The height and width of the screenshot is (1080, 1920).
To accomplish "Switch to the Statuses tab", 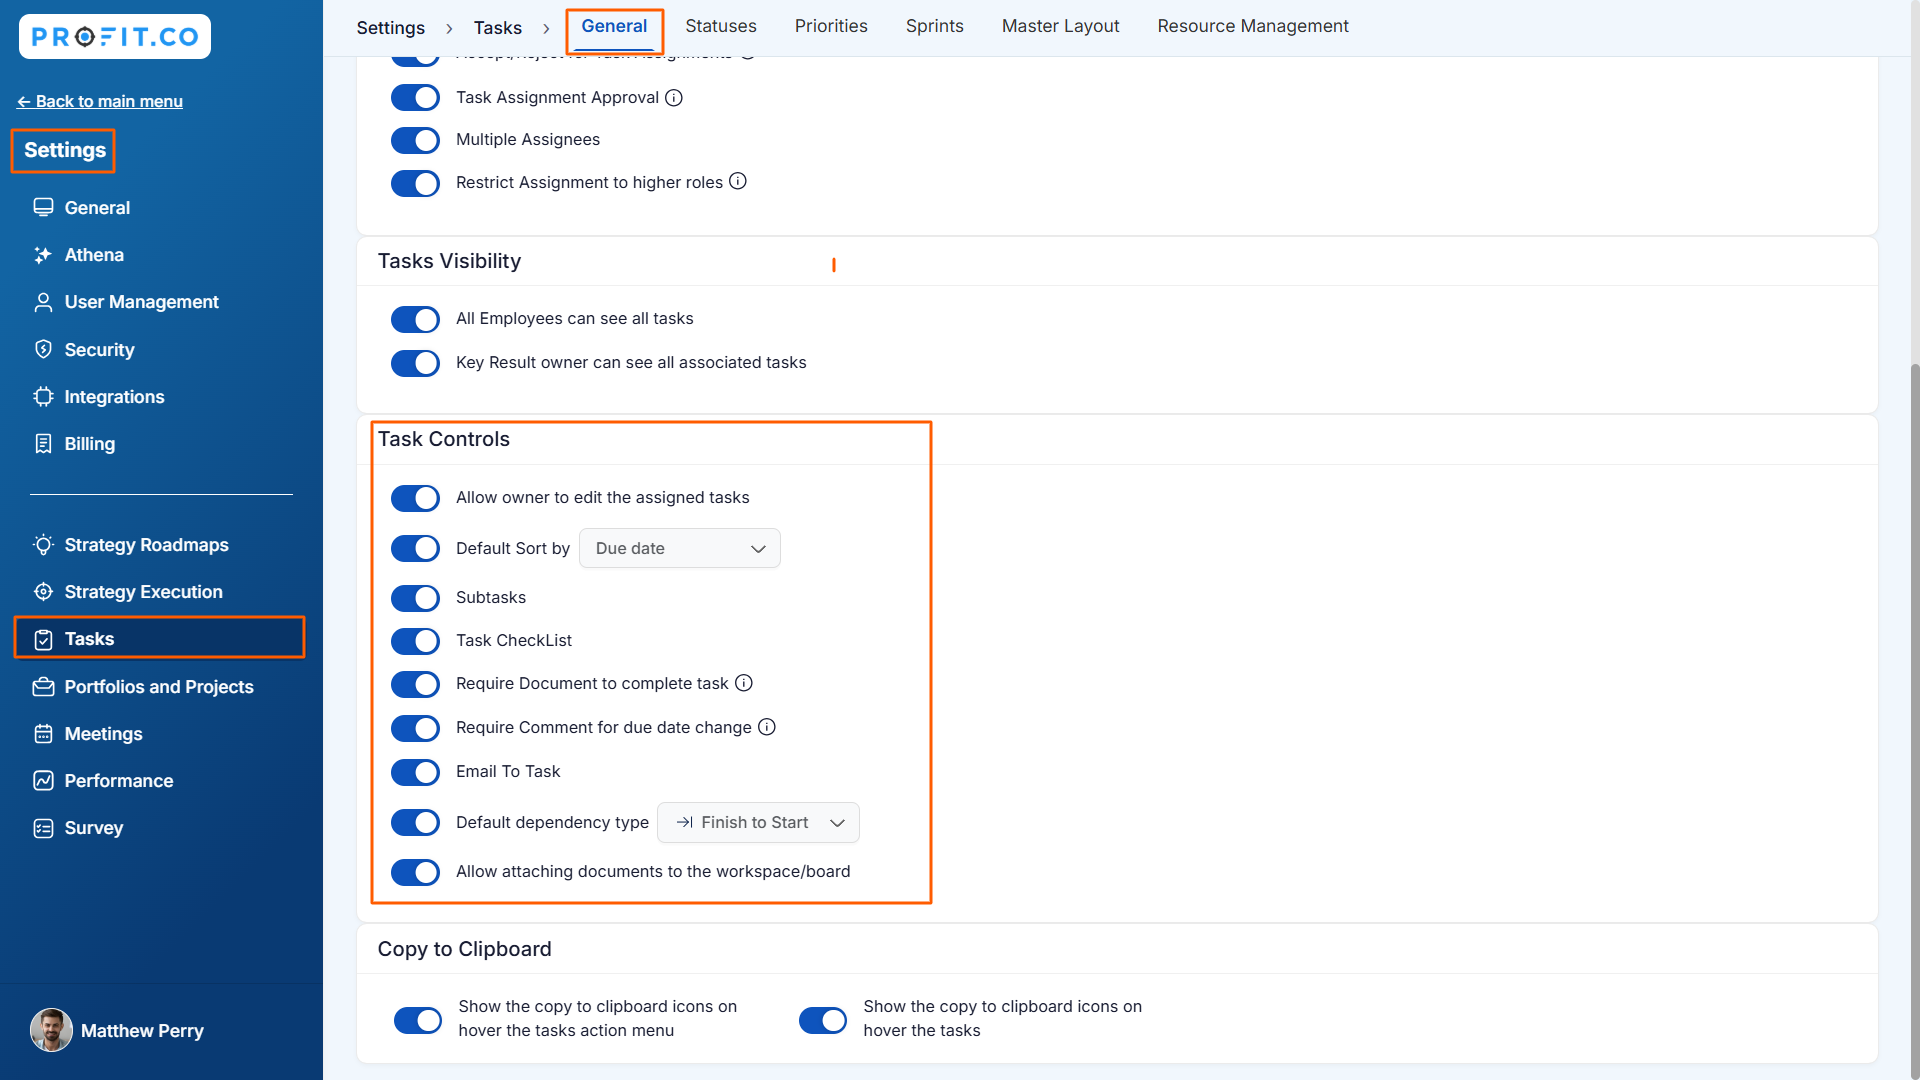I will click(721, 26).
